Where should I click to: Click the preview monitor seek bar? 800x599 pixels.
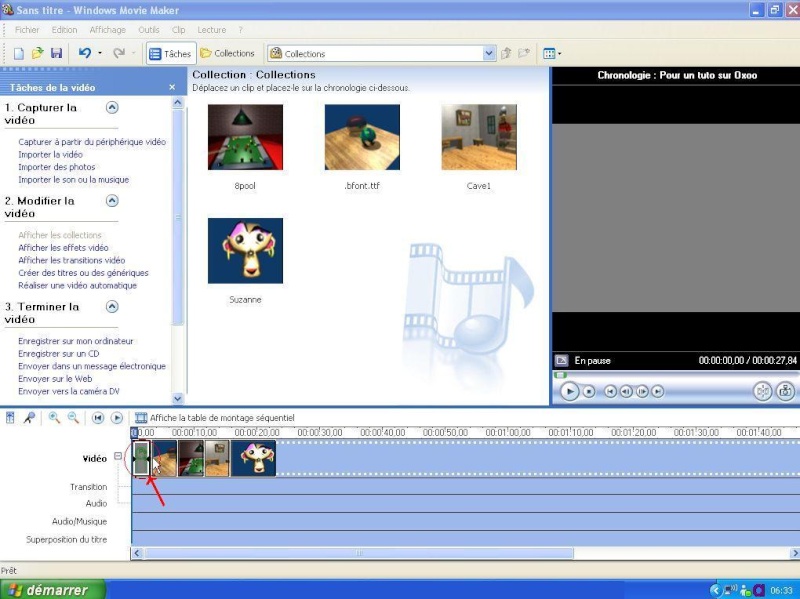(x=676, y=375)
